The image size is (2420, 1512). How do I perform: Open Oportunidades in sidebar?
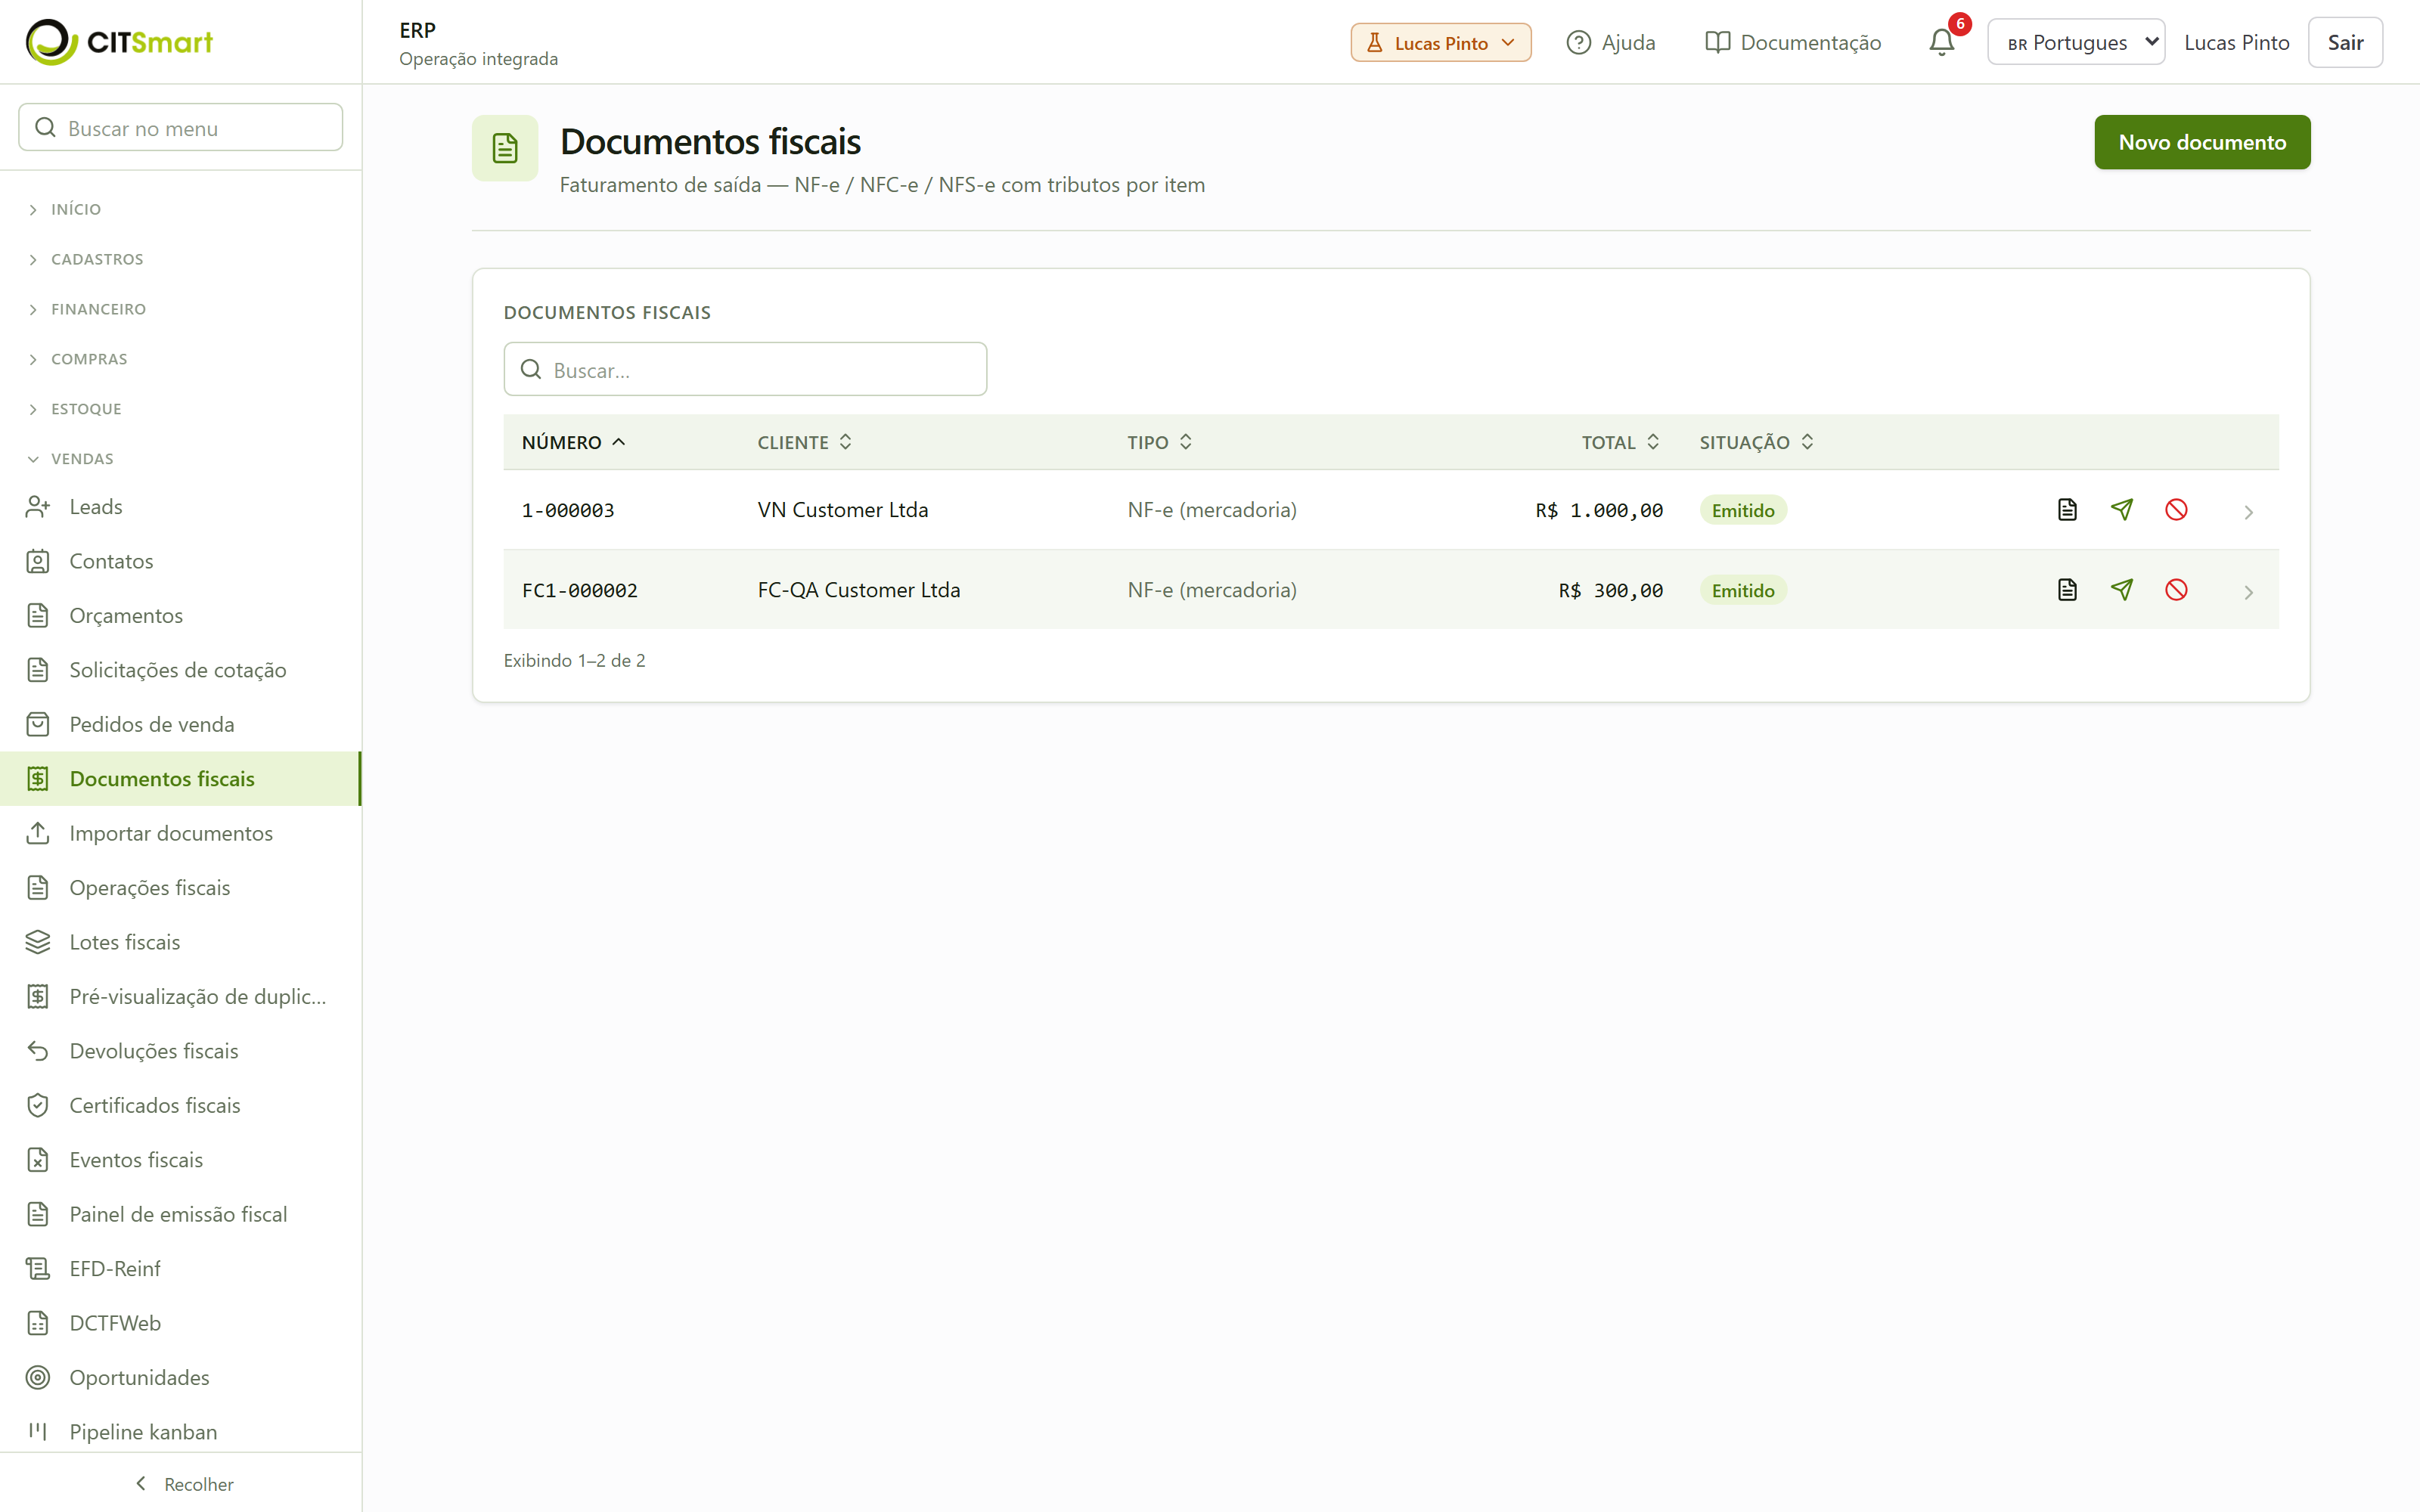pos(180,1377)
